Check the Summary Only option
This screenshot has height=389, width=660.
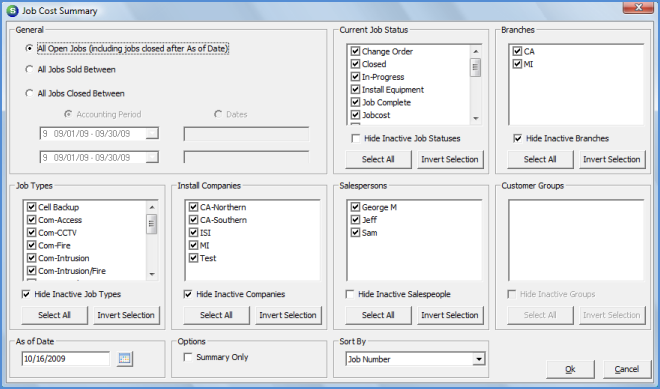pyautogui.click(x=188, y=357)
